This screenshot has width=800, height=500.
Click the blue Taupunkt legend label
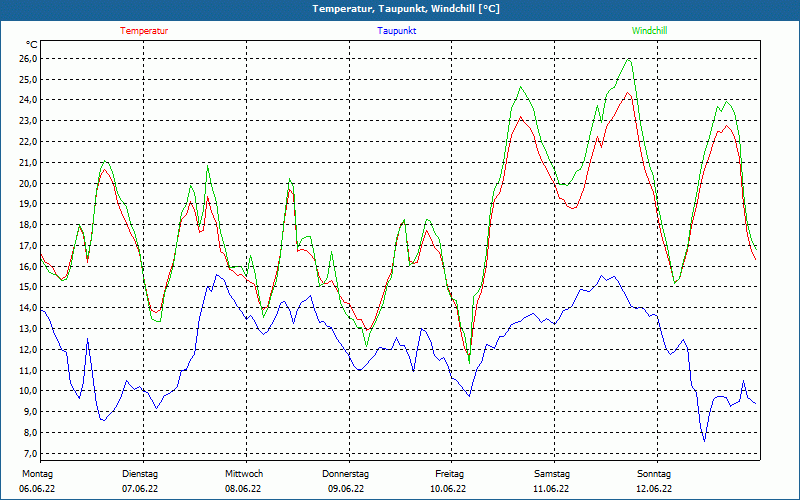(x=397, y=31)
